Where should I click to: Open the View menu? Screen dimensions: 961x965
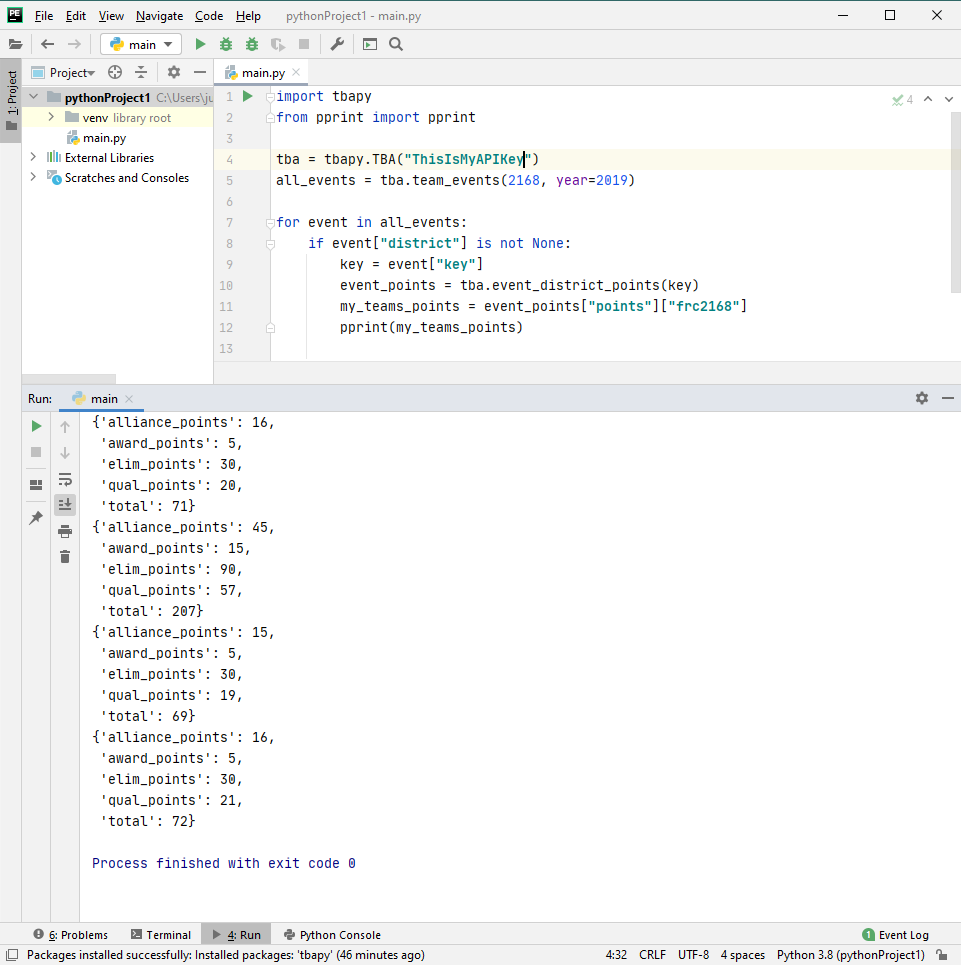111,16
